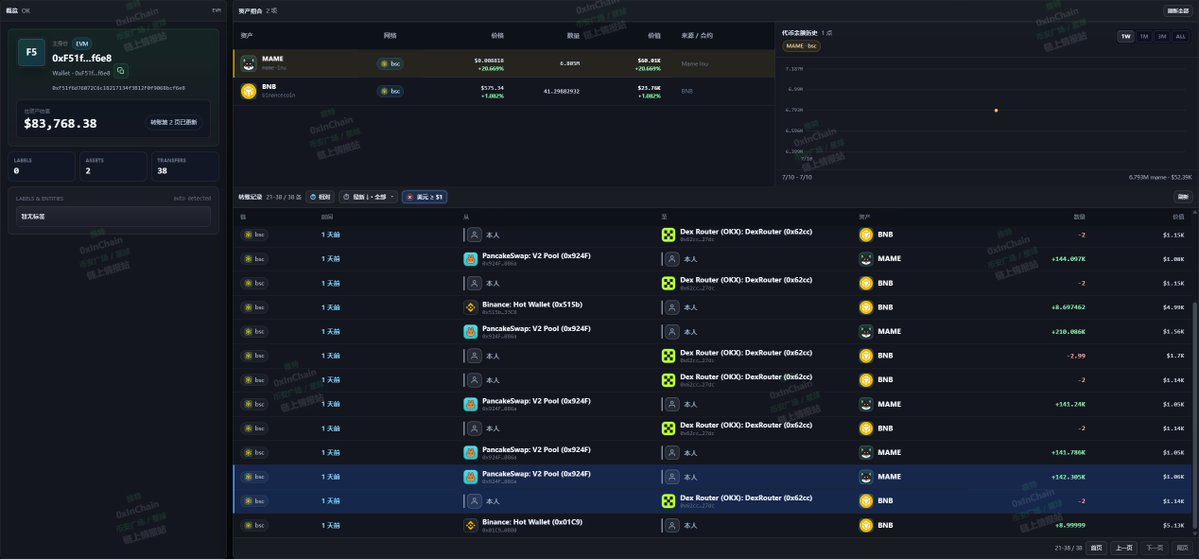The width and height of the screenshot is (1199, 559).
Task: Open the LABELS count card showing 0
Action: click(x=42, y=166)
